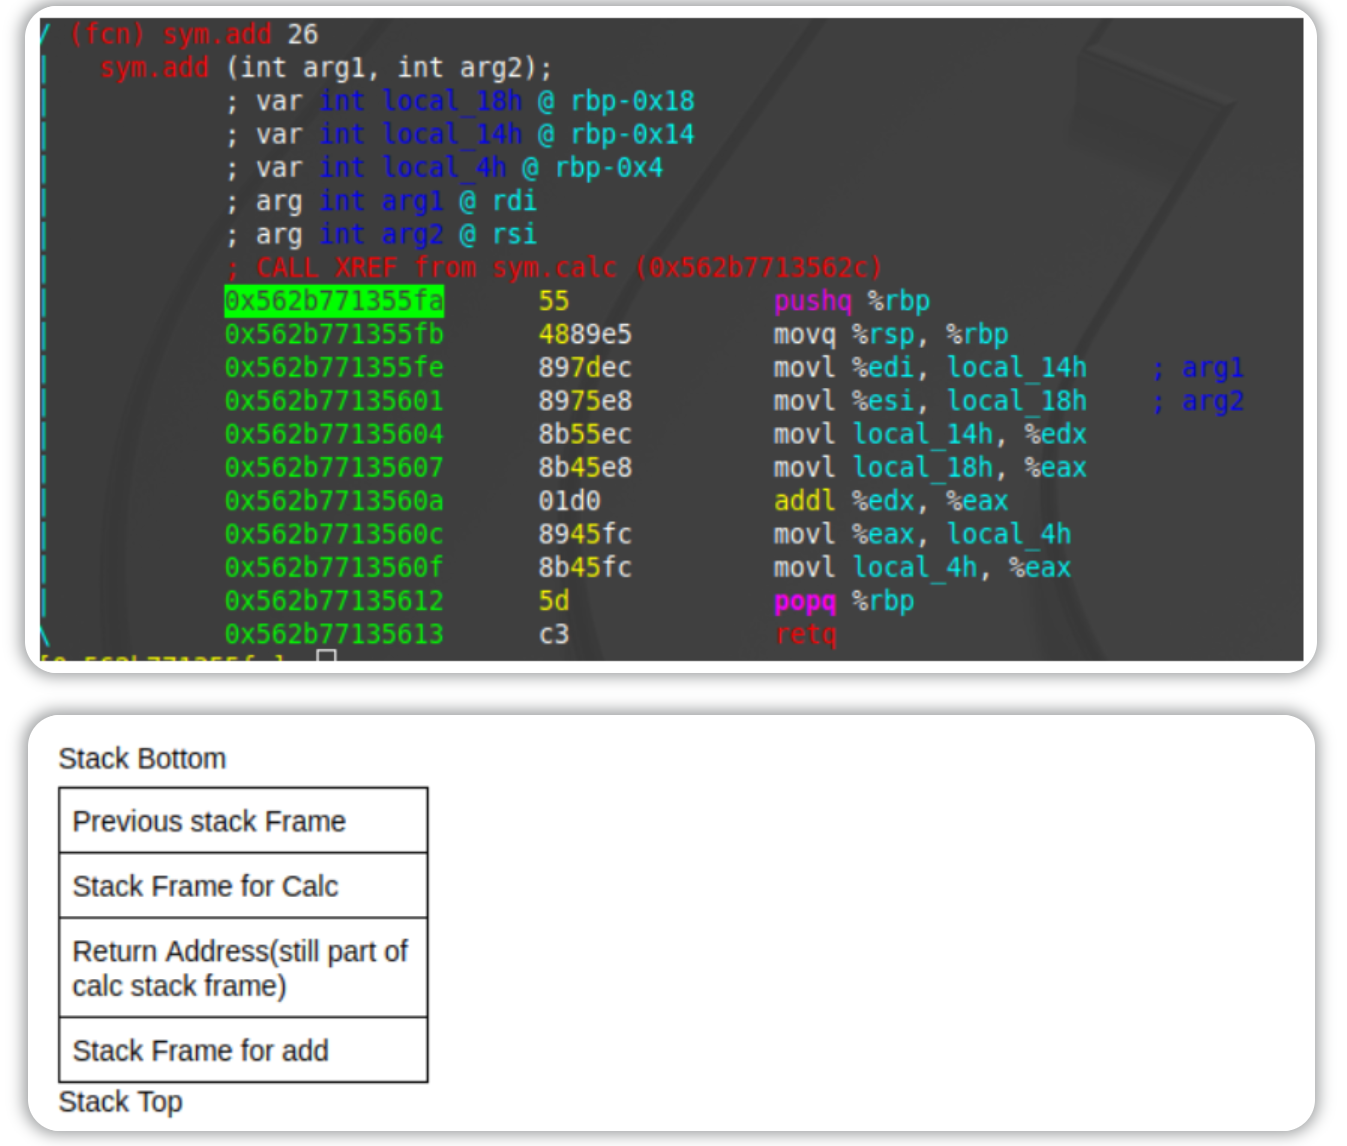
Task: Click the Stack Frame for add cell
Action: point(243,1050)
